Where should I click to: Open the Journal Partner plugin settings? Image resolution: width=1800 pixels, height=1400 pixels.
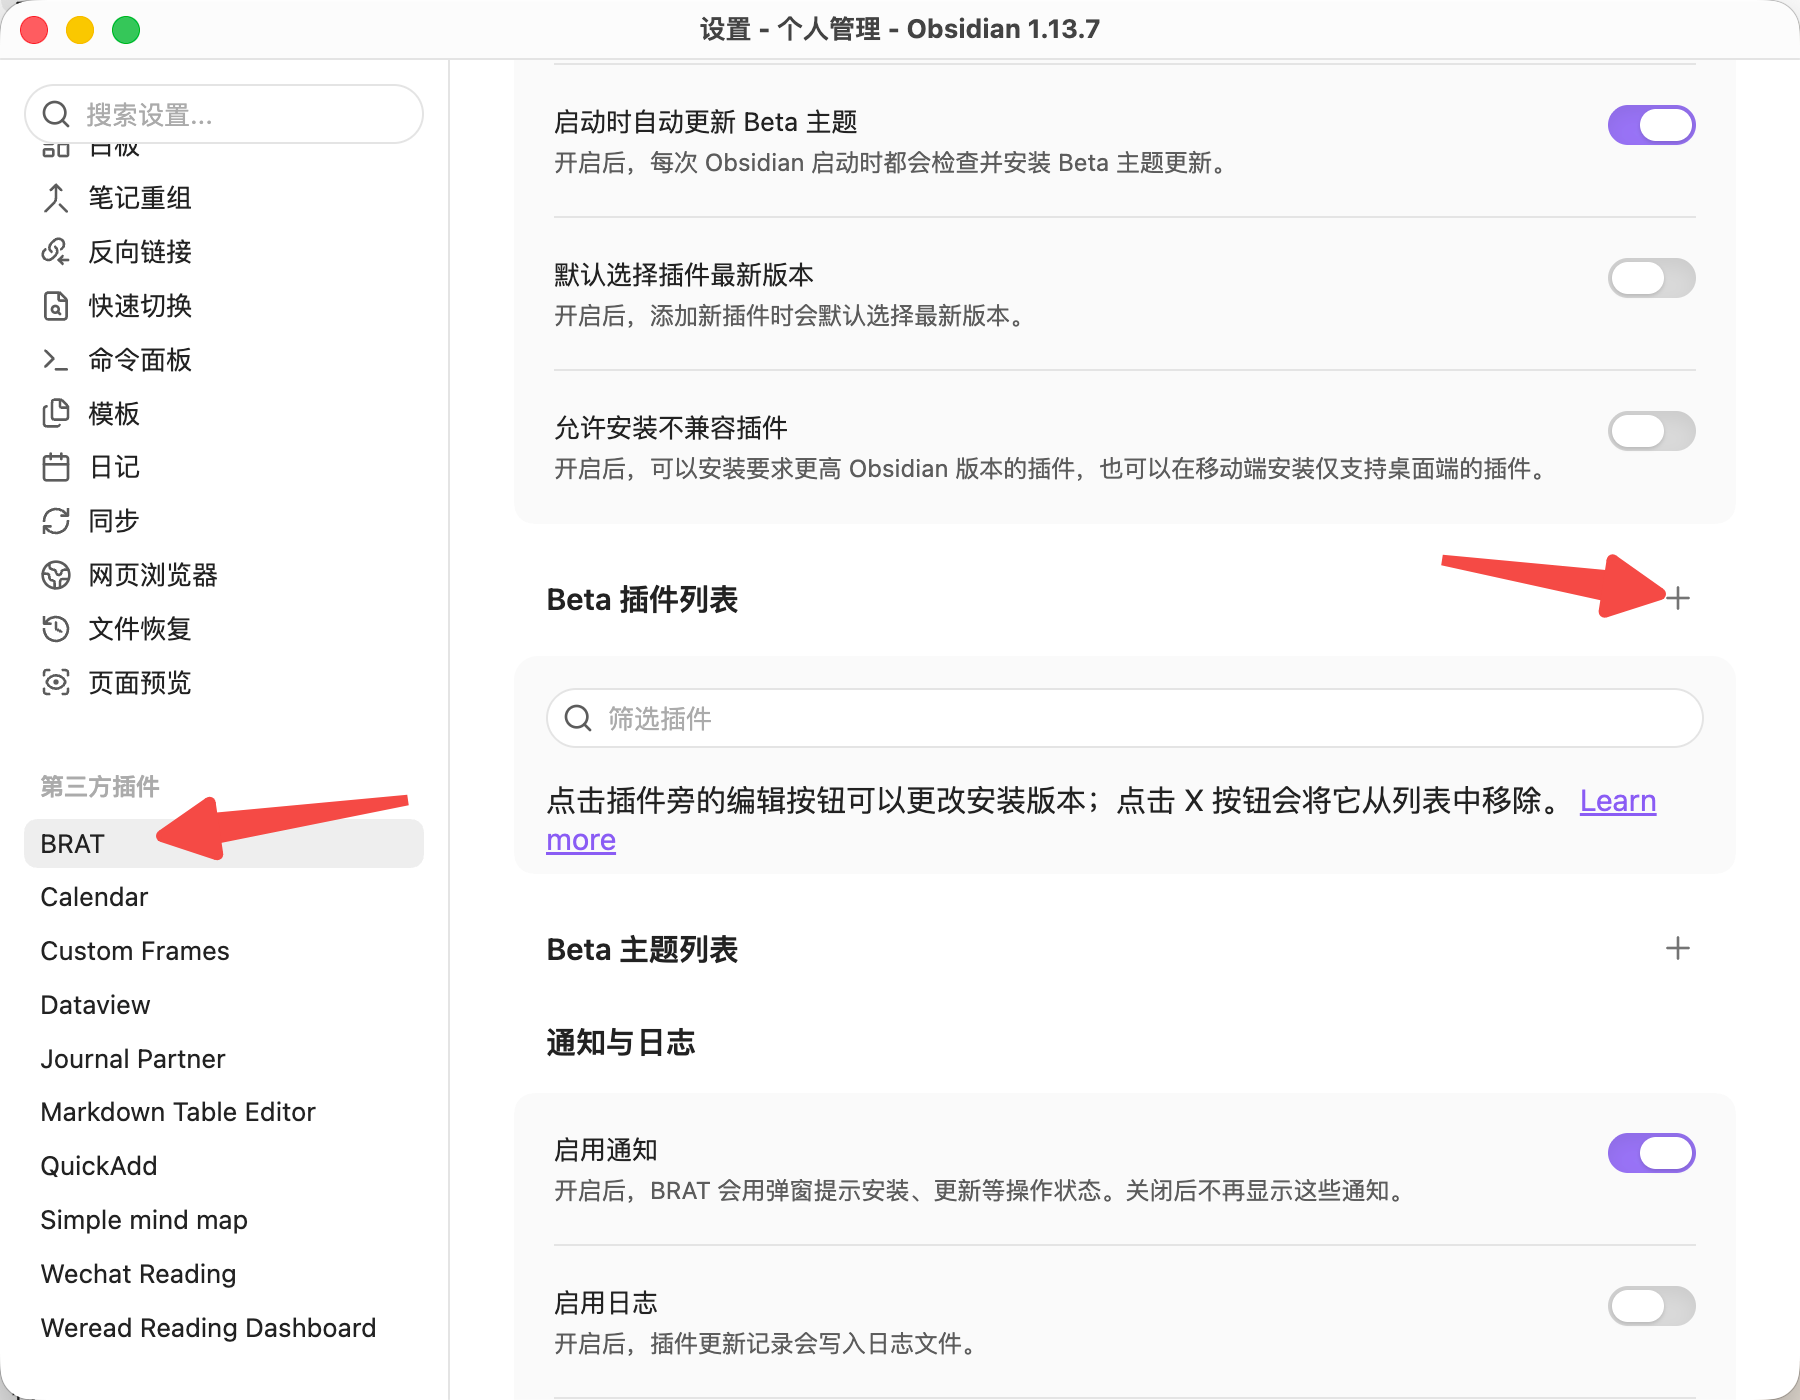tap(224, 1059)
